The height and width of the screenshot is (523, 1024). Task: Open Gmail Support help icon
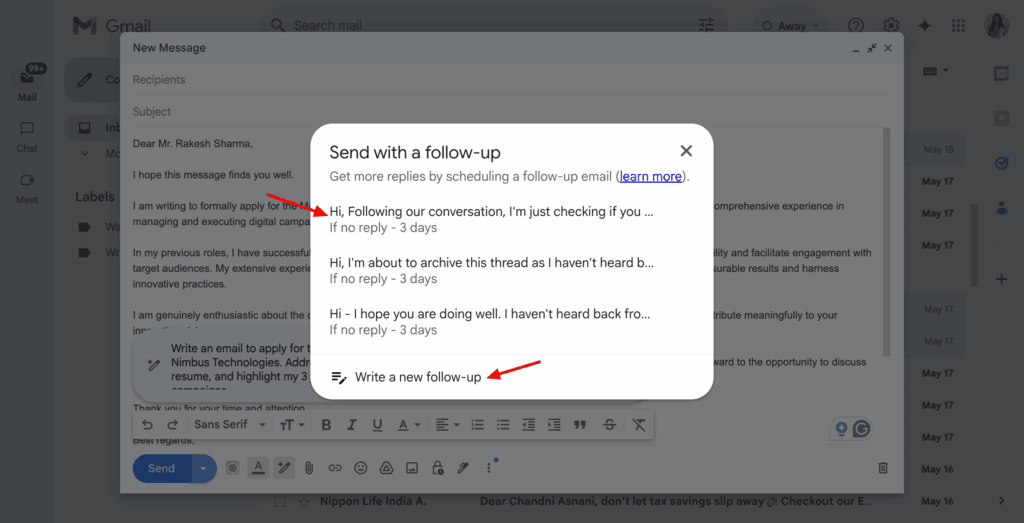pos(856,25)
